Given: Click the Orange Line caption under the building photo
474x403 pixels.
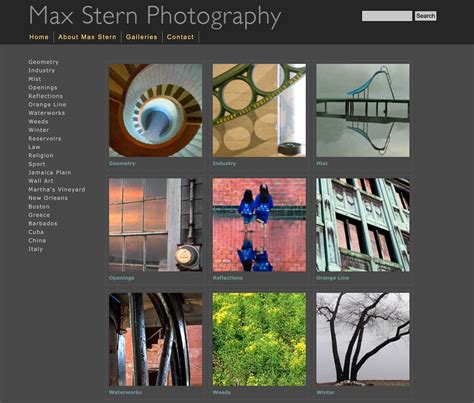Looking at the screenshot, I should (333, 278).
